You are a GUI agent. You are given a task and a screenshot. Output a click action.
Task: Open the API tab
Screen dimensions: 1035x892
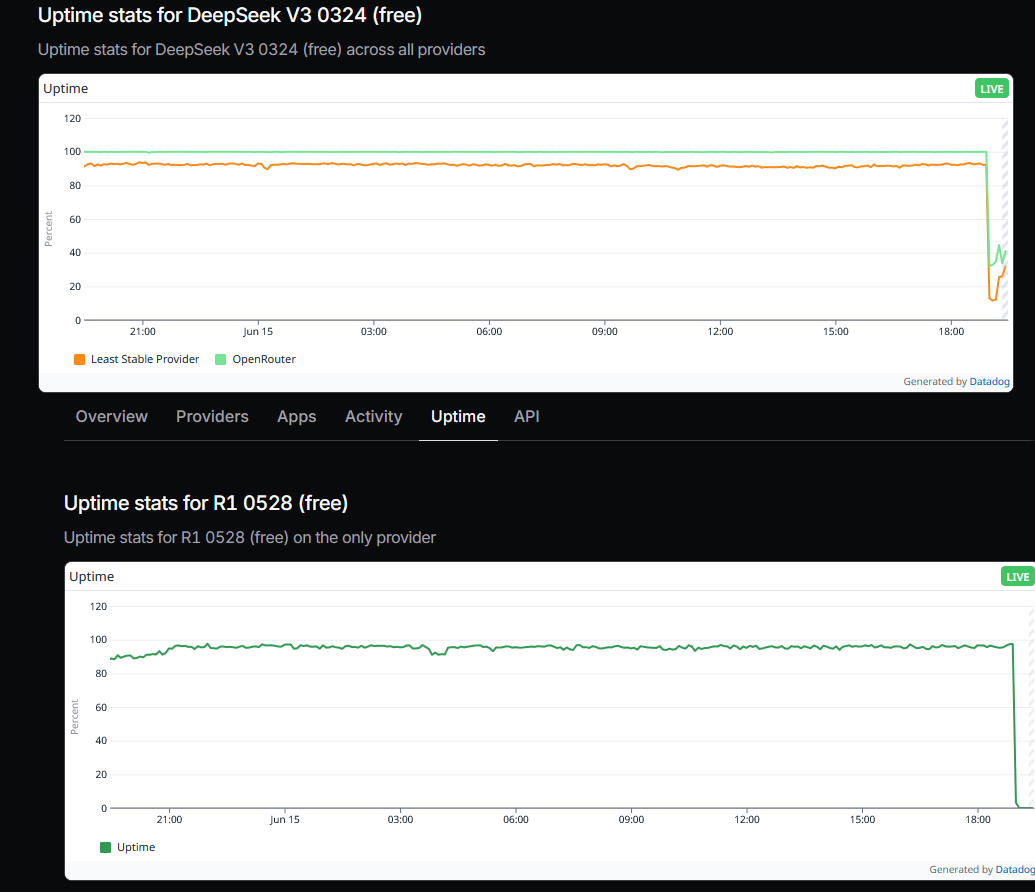tap(527, 417)
